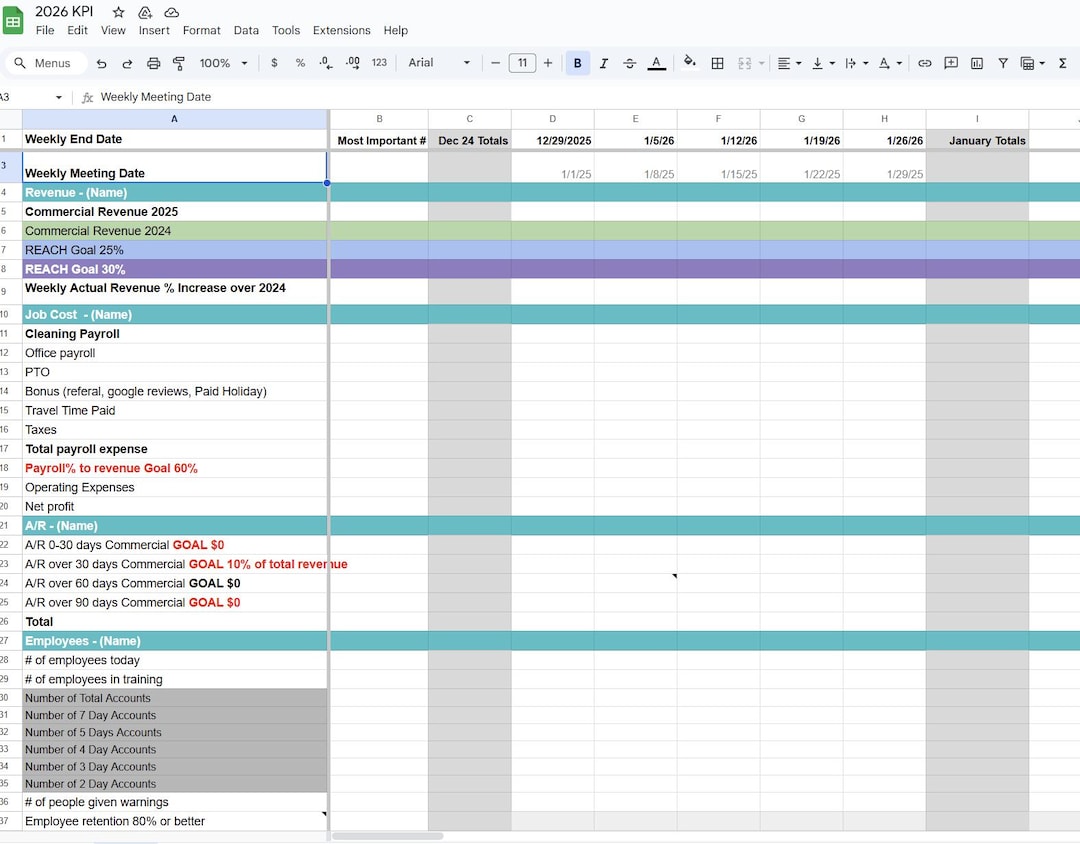Toggle strikethrough formatting
This screenshot has height=844, width=1080.
[x=630, y=63]
